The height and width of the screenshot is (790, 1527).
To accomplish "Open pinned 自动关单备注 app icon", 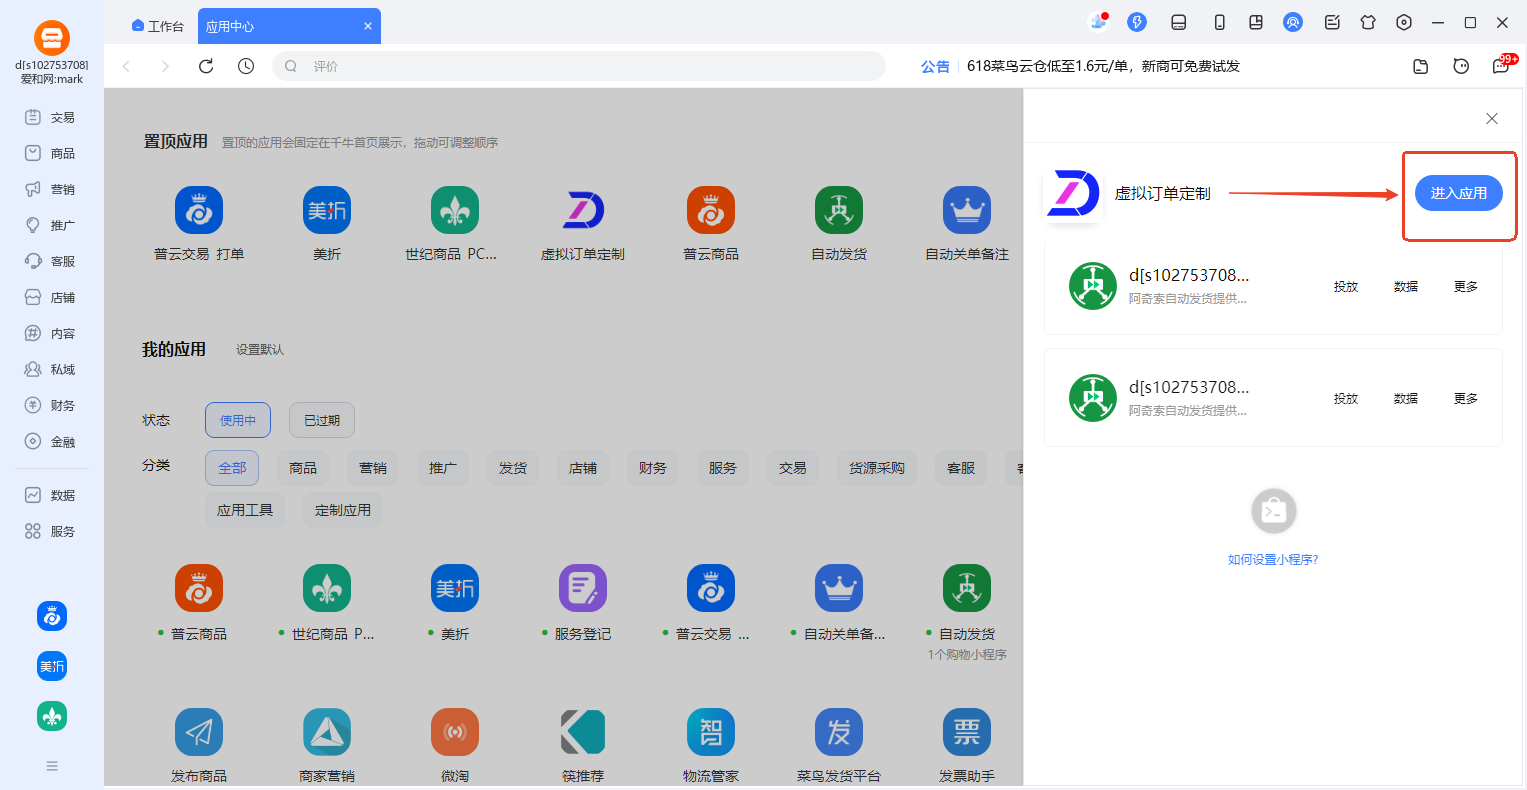I will pos(967,210).
